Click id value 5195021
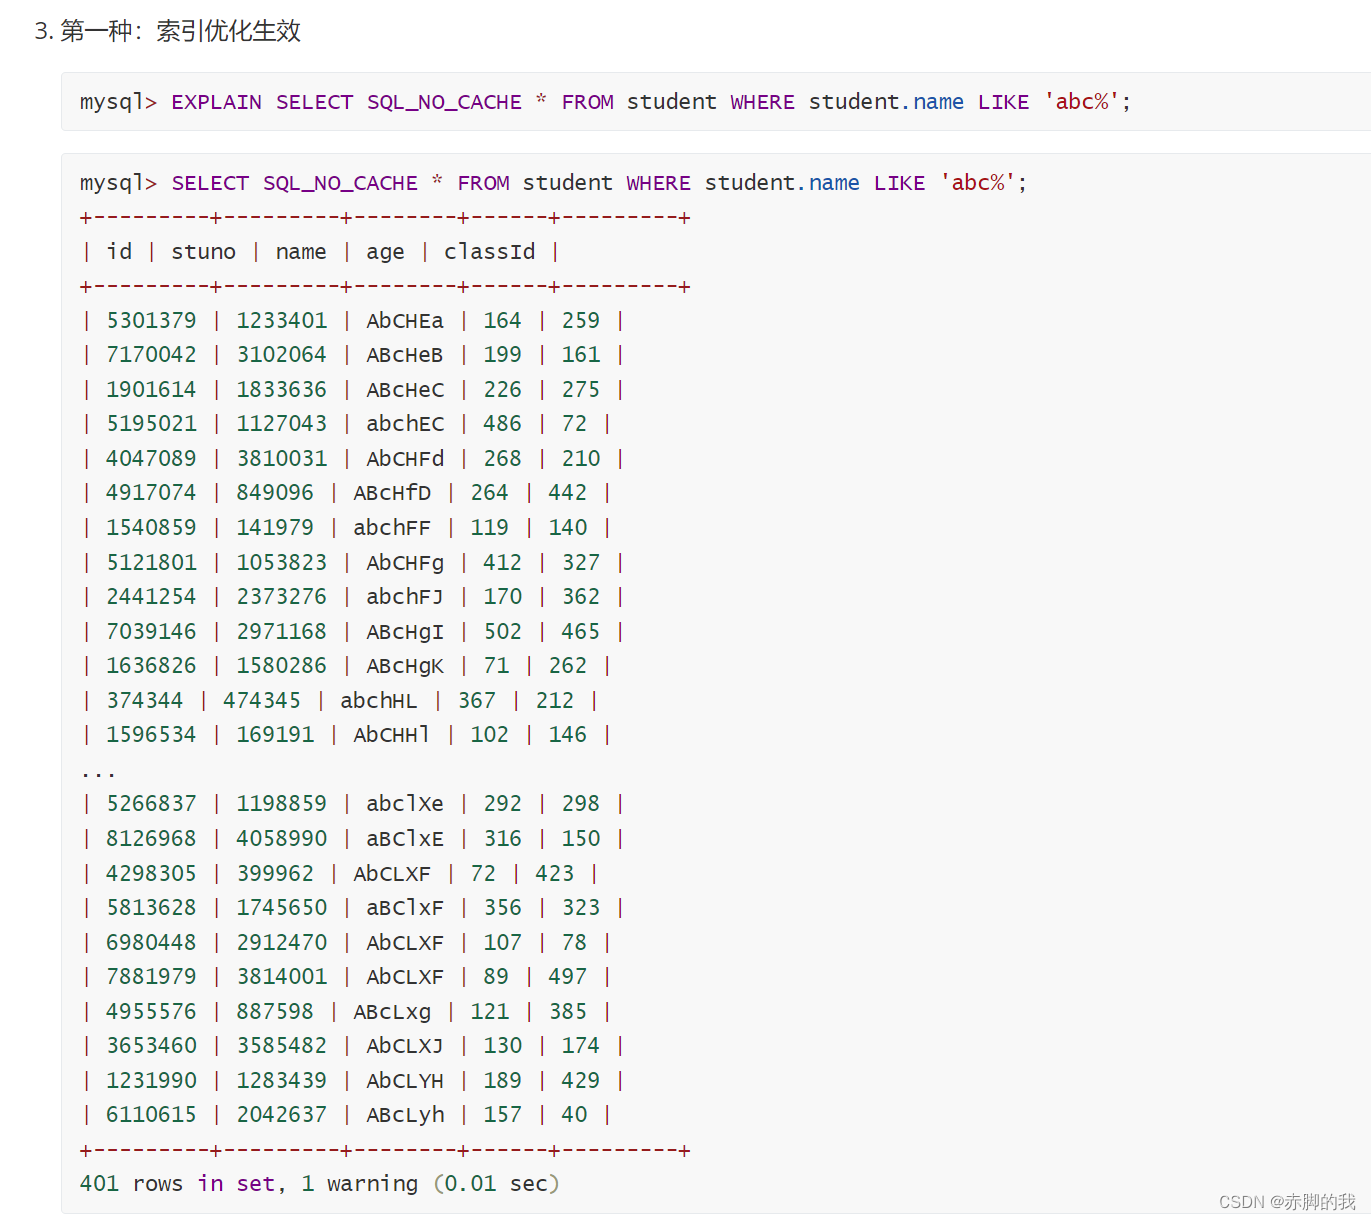 (x=151, y=424)
